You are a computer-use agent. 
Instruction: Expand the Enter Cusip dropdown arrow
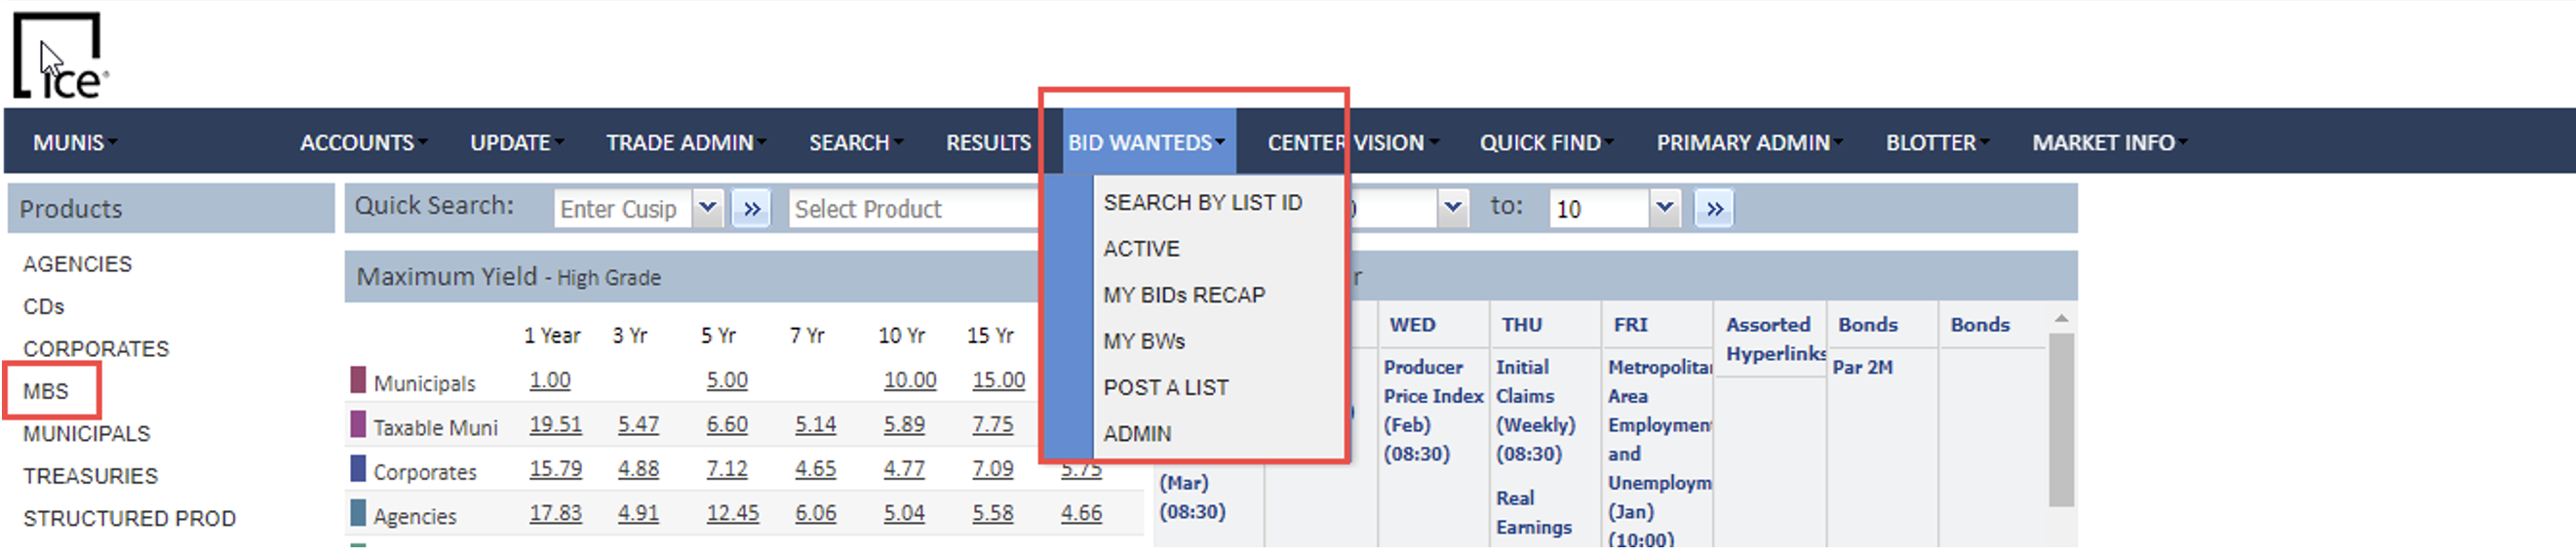pos(707,209)
